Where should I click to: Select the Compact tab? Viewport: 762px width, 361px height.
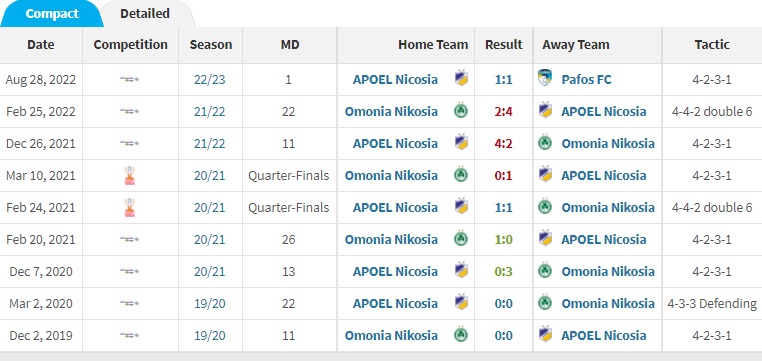(x=52, y=14)
